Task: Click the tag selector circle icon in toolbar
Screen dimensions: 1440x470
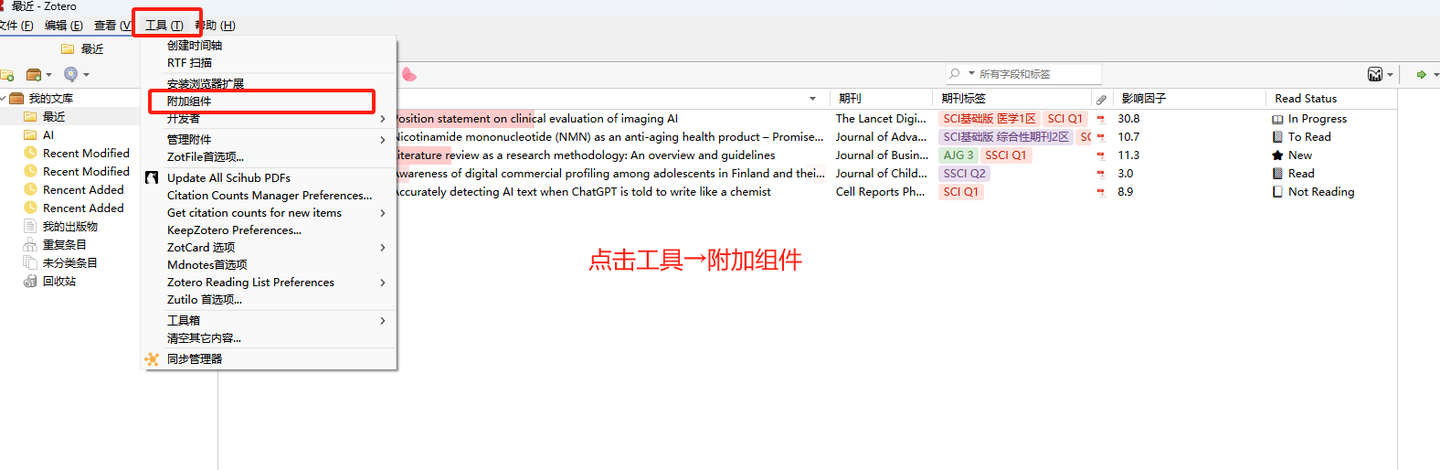Action: point(71,74)
